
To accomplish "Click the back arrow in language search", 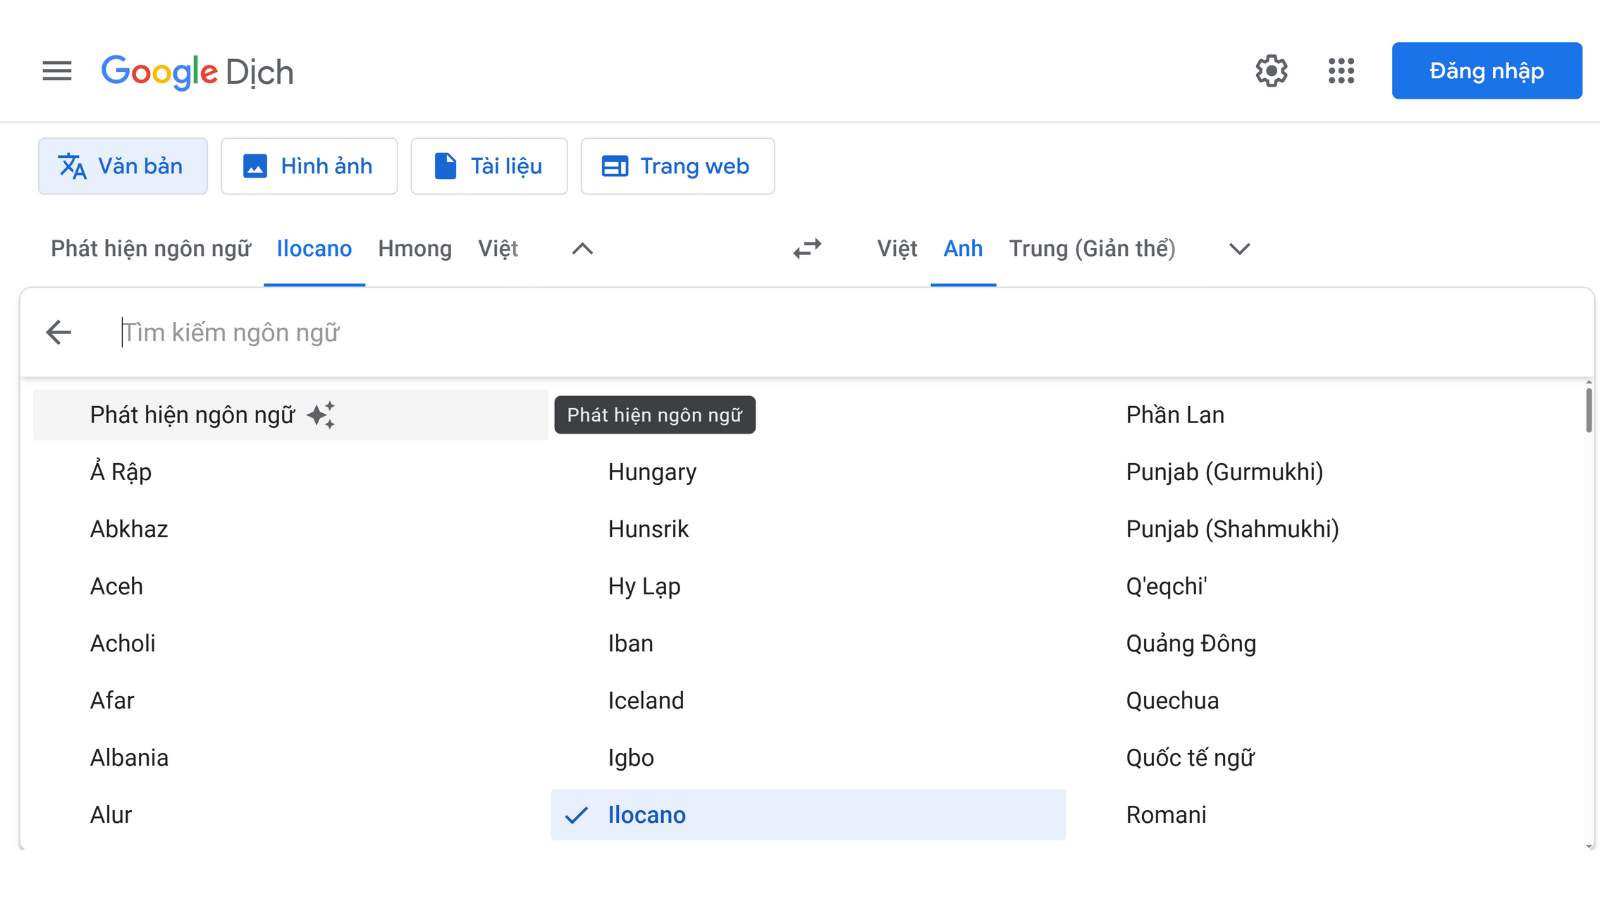I will tap(59, 332).
